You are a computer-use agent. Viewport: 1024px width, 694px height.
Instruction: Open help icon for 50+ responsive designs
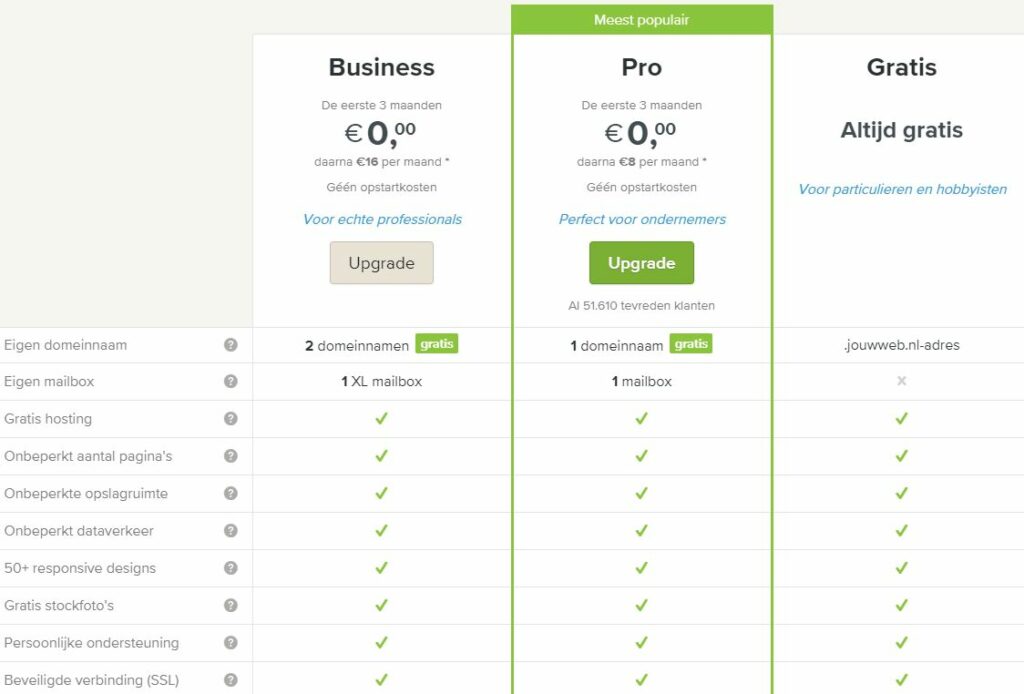pos(231,568)
